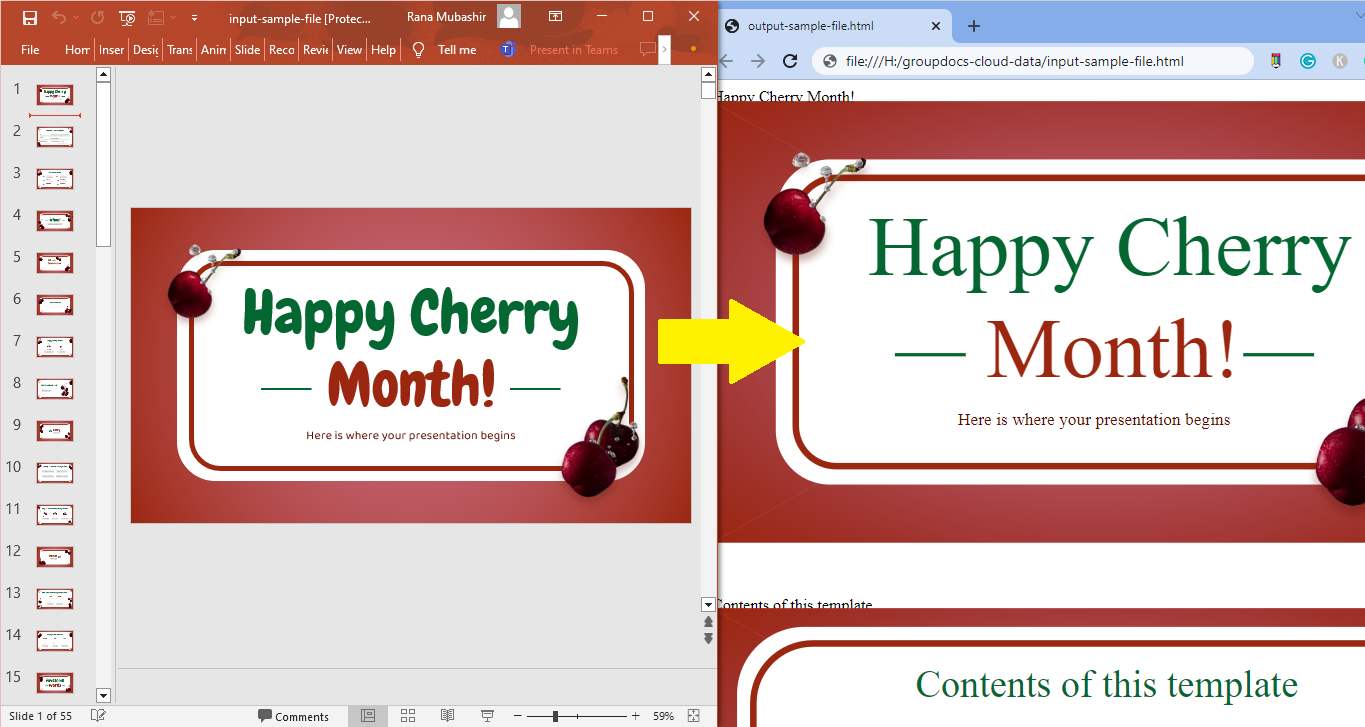Select slide 5 thumbnail
The image size is (1365, 727).
(x=54, y=262)
